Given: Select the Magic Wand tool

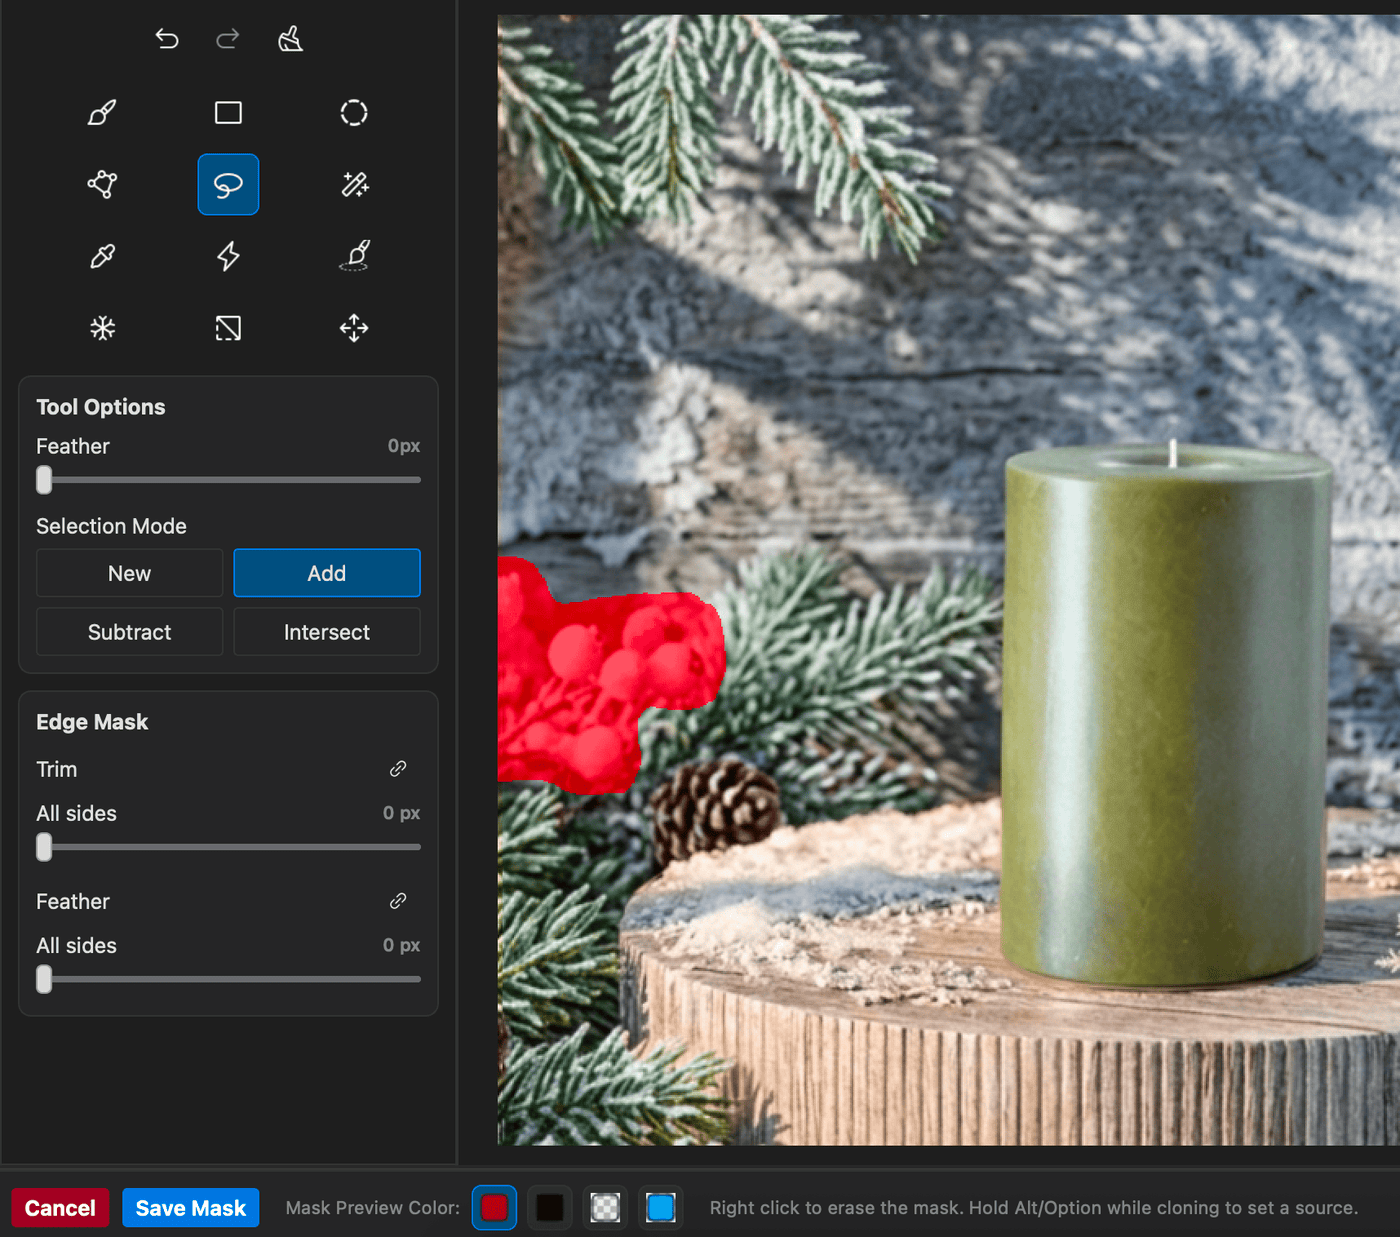Looking at the screenshot, I should (x=354, y=184).
